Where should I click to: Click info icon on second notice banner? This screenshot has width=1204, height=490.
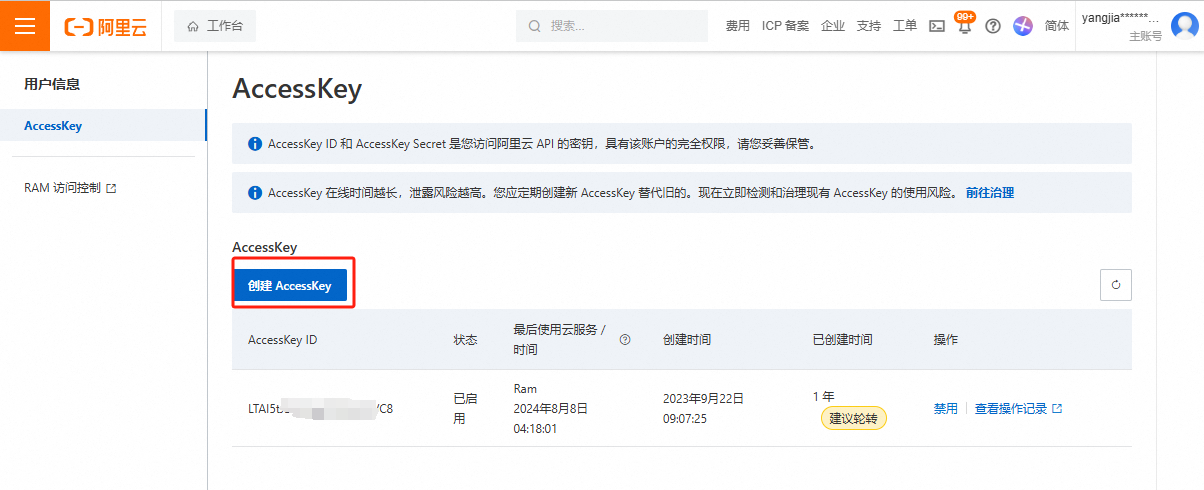pos(255,192)
